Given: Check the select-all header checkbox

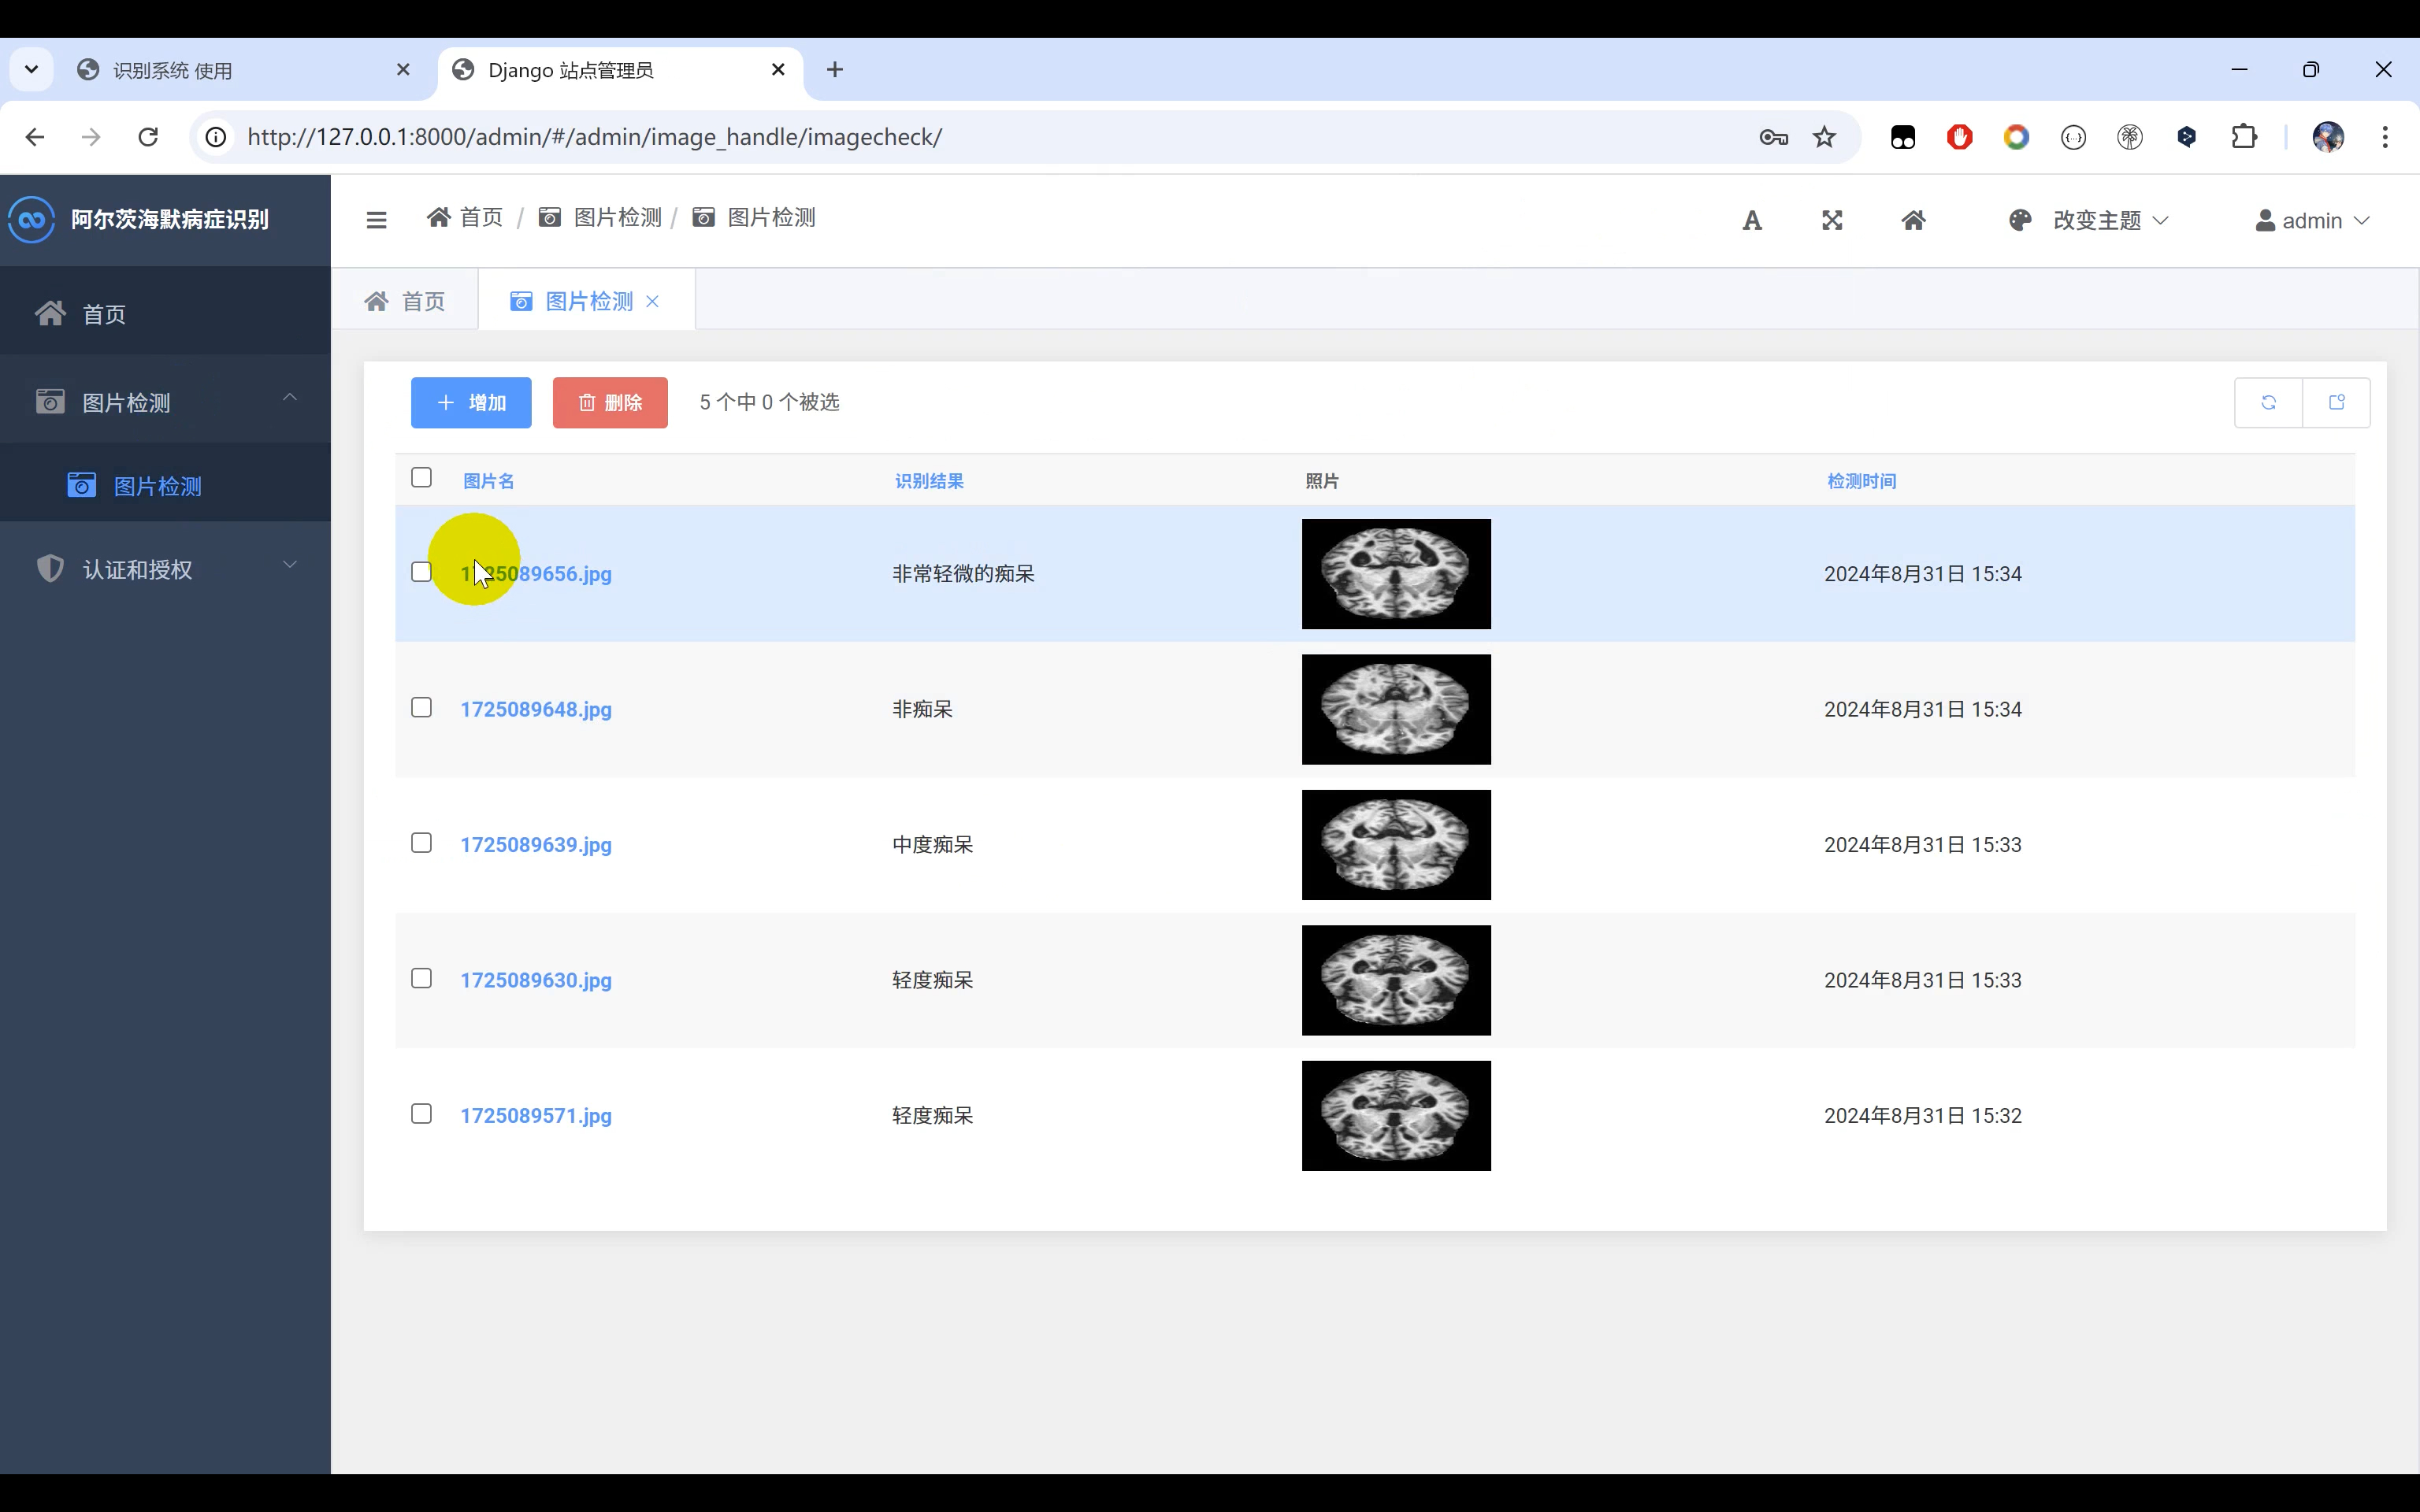Looking at the screenshot, I should point(421,478).
